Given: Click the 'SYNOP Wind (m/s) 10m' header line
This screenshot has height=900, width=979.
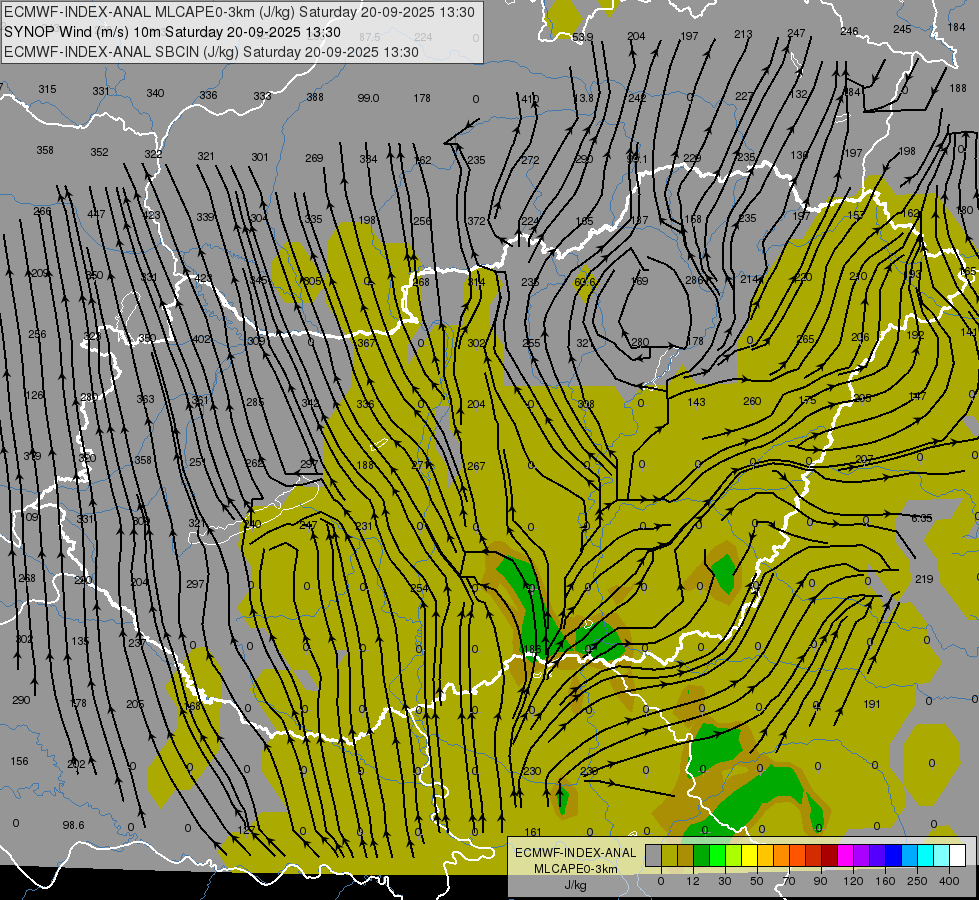Looking at the screenshot, I should (x=172, y=32).
